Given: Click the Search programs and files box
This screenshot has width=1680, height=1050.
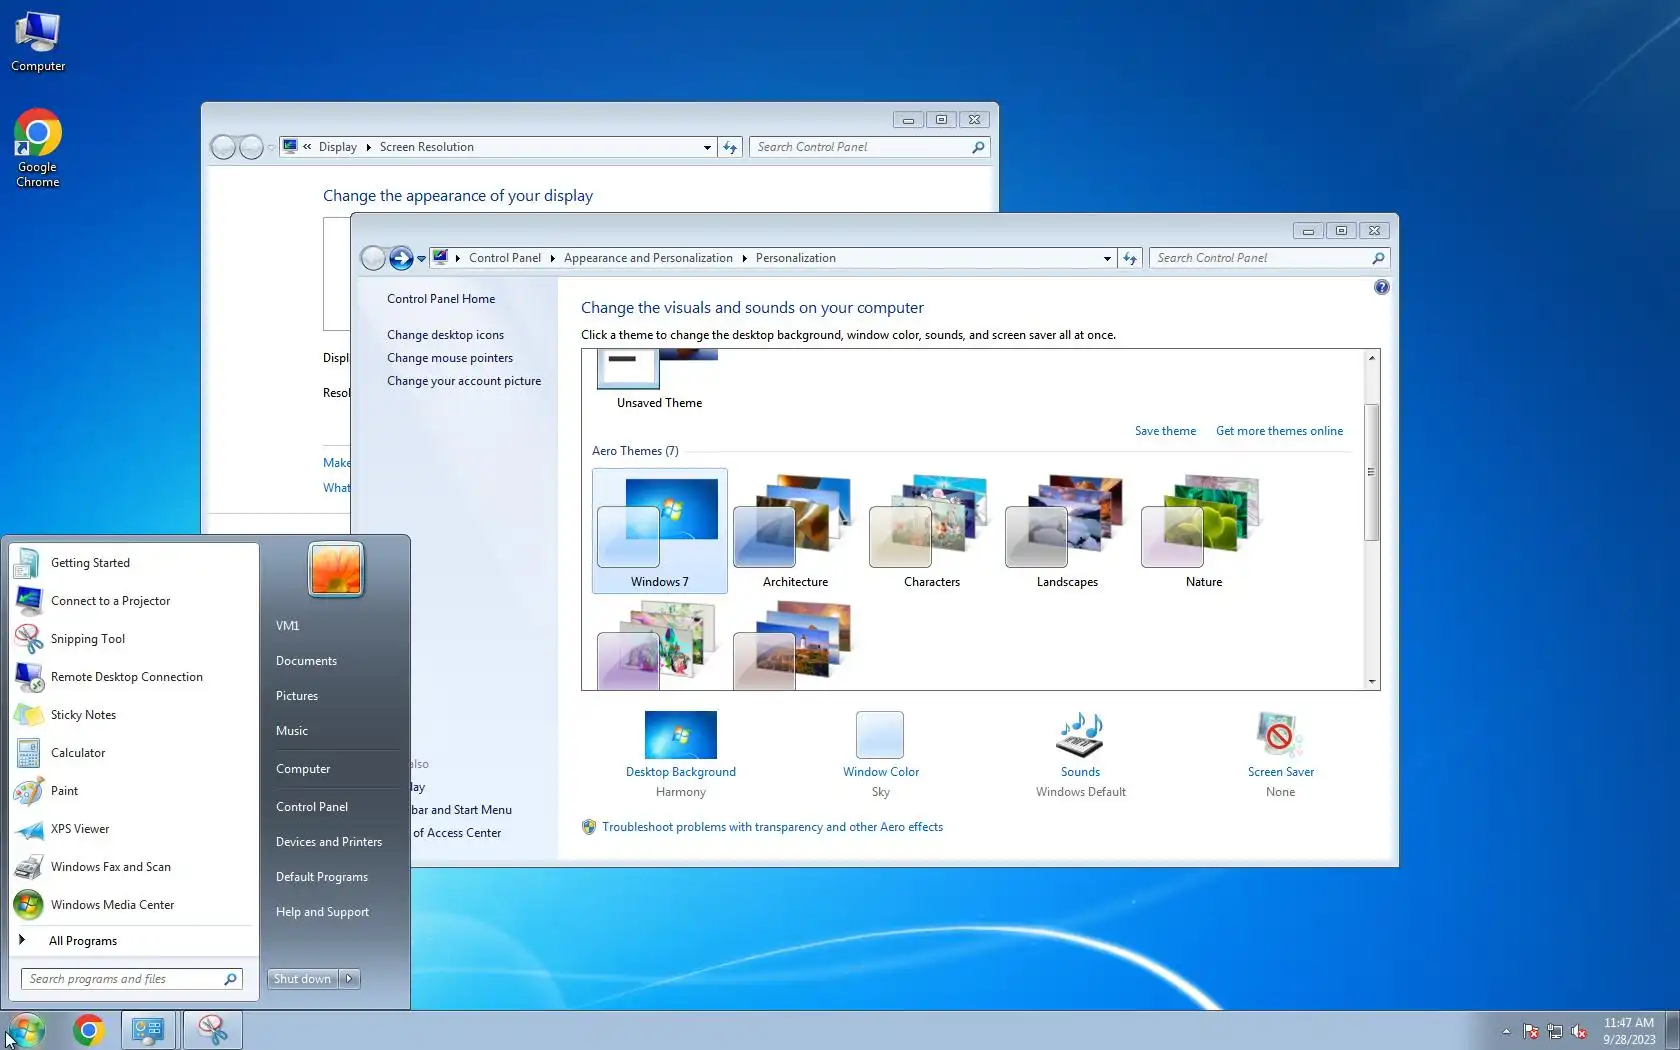Looking at the screenshot, I should (x=131, y=979).
